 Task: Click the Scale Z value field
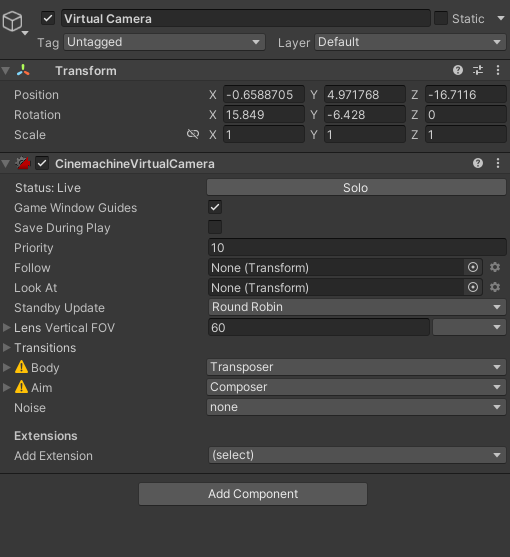[466, 134]
